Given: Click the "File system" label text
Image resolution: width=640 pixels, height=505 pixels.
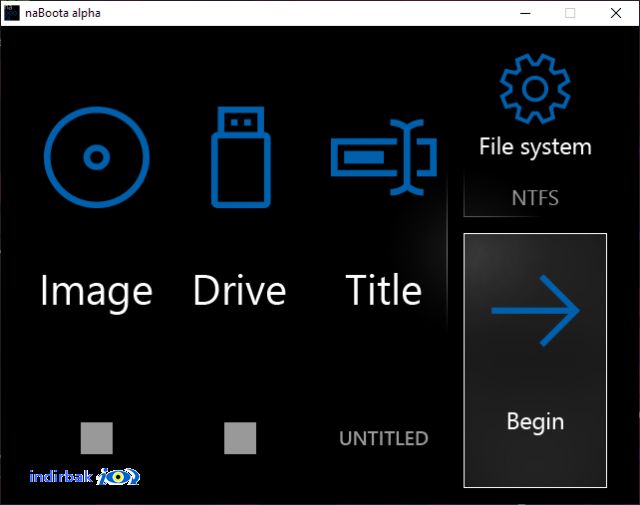Looking at the screenshot, I should coord(535,147).
